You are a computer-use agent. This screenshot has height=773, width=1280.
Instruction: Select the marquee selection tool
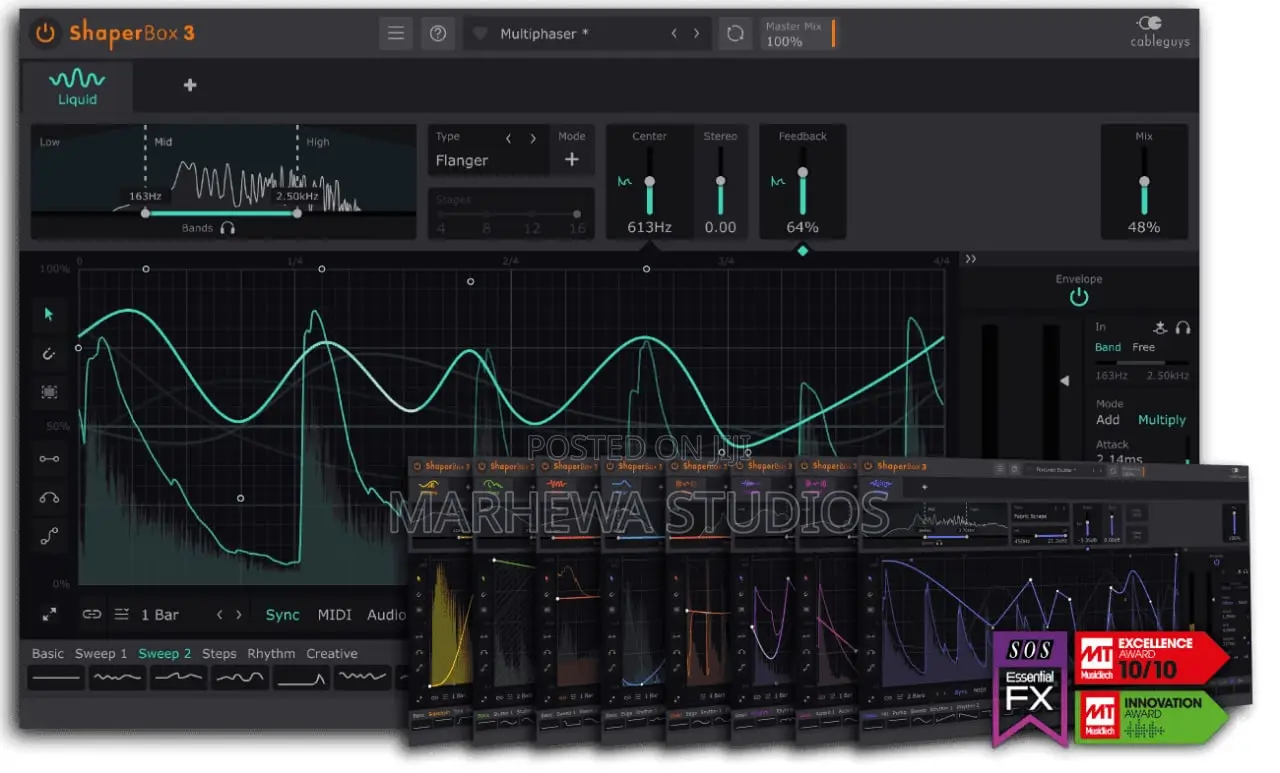pyautogui.click(x=49, y=393)
